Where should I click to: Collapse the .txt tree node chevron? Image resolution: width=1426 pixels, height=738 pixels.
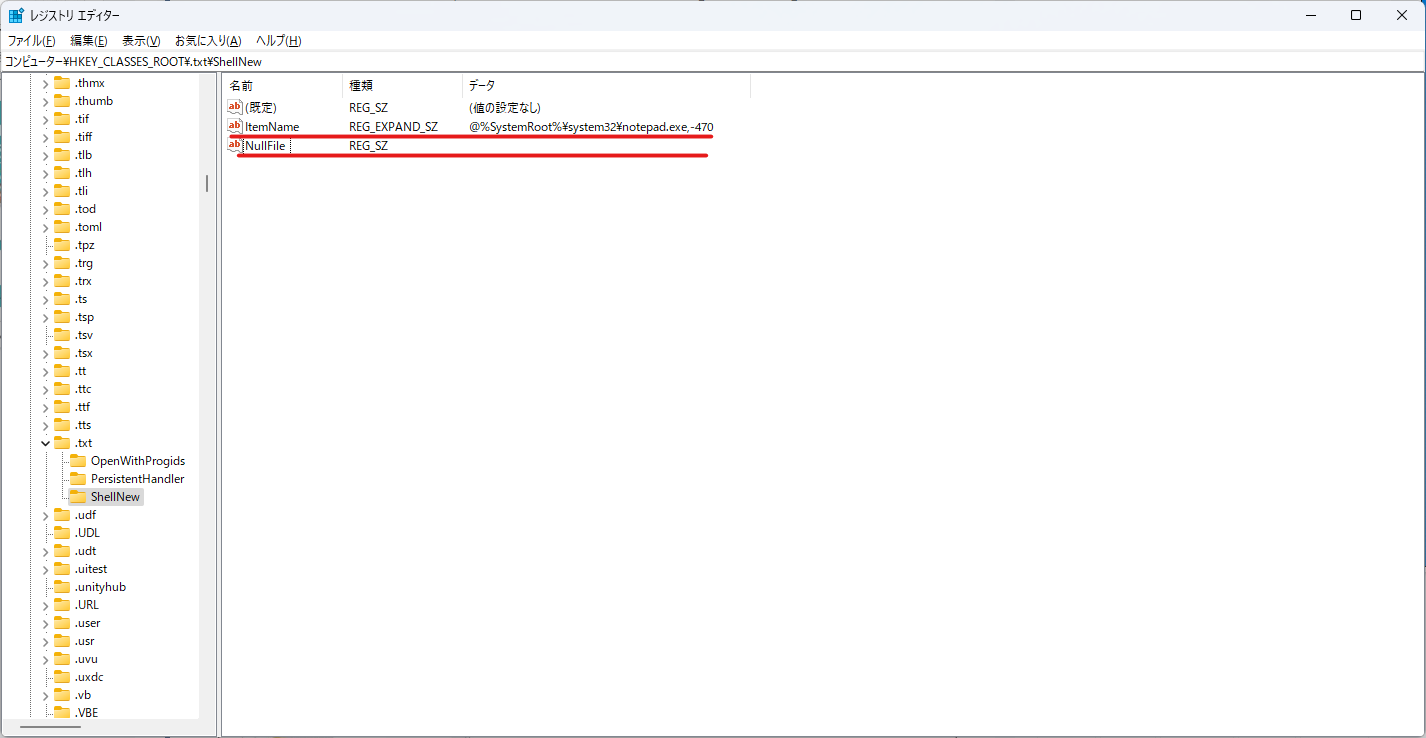[44, 442]
